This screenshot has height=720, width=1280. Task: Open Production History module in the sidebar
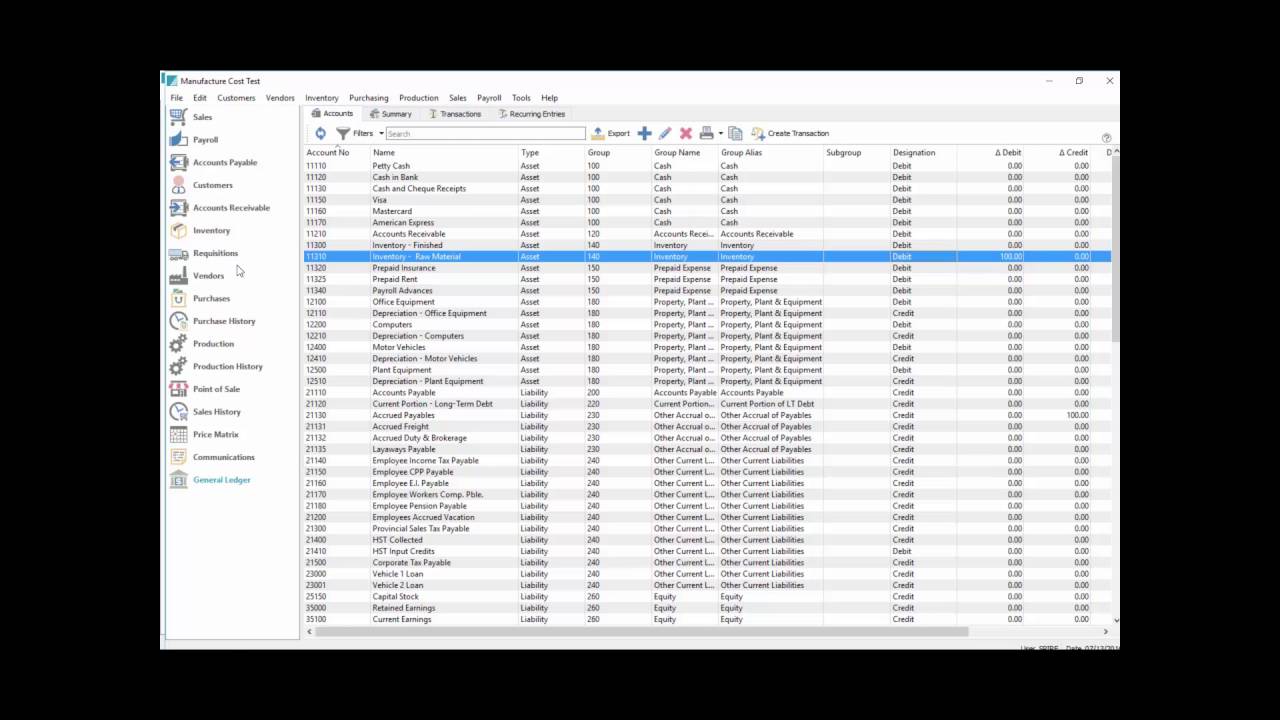pyautogui.click(x=228, y=367)
